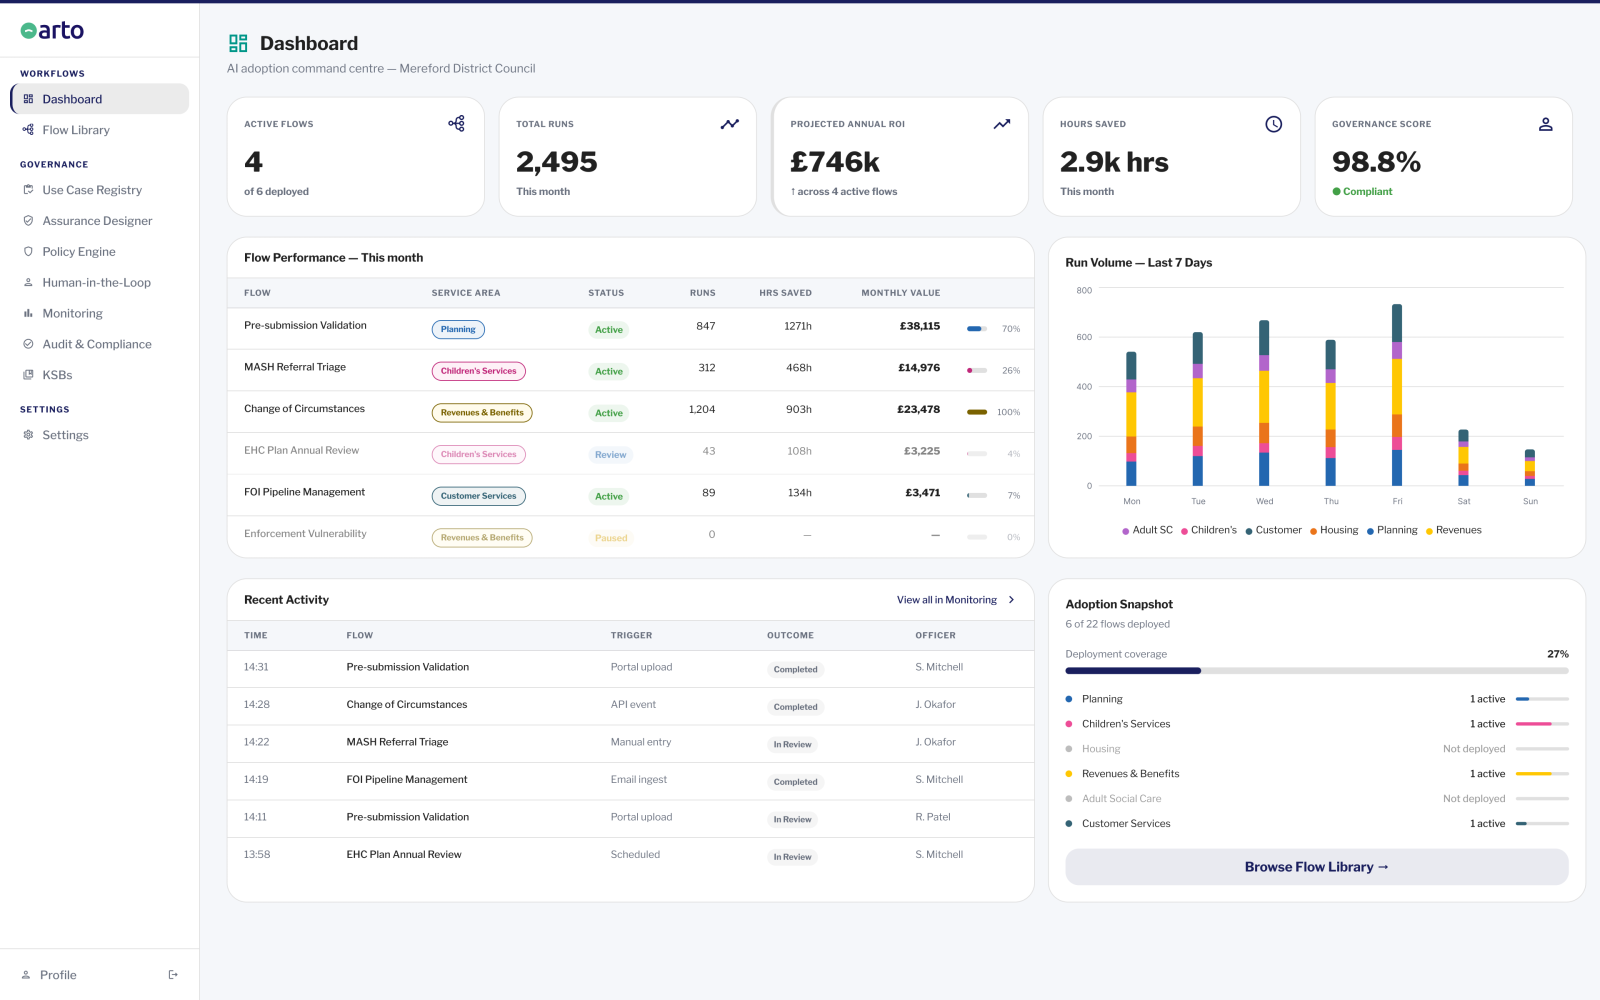
Task: Click the Customer Services tag
Action: pos(479,496)
